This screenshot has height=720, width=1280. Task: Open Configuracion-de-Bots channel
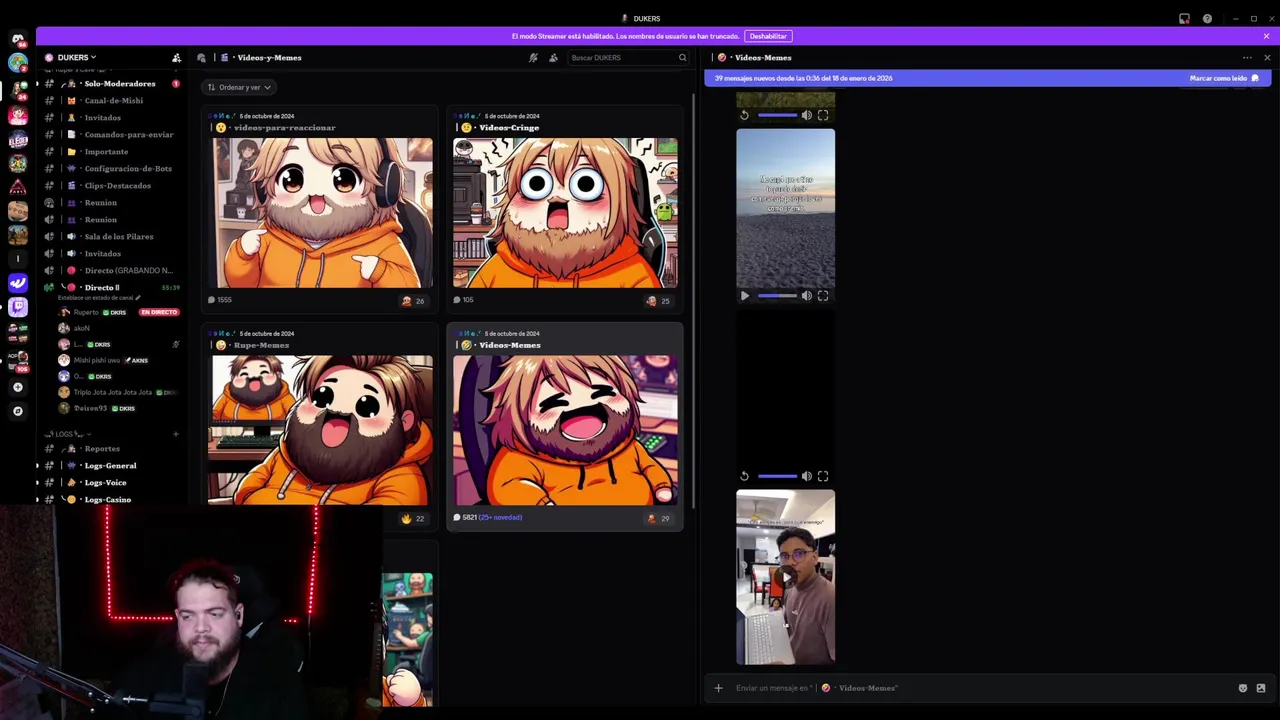tap(113, 169)
